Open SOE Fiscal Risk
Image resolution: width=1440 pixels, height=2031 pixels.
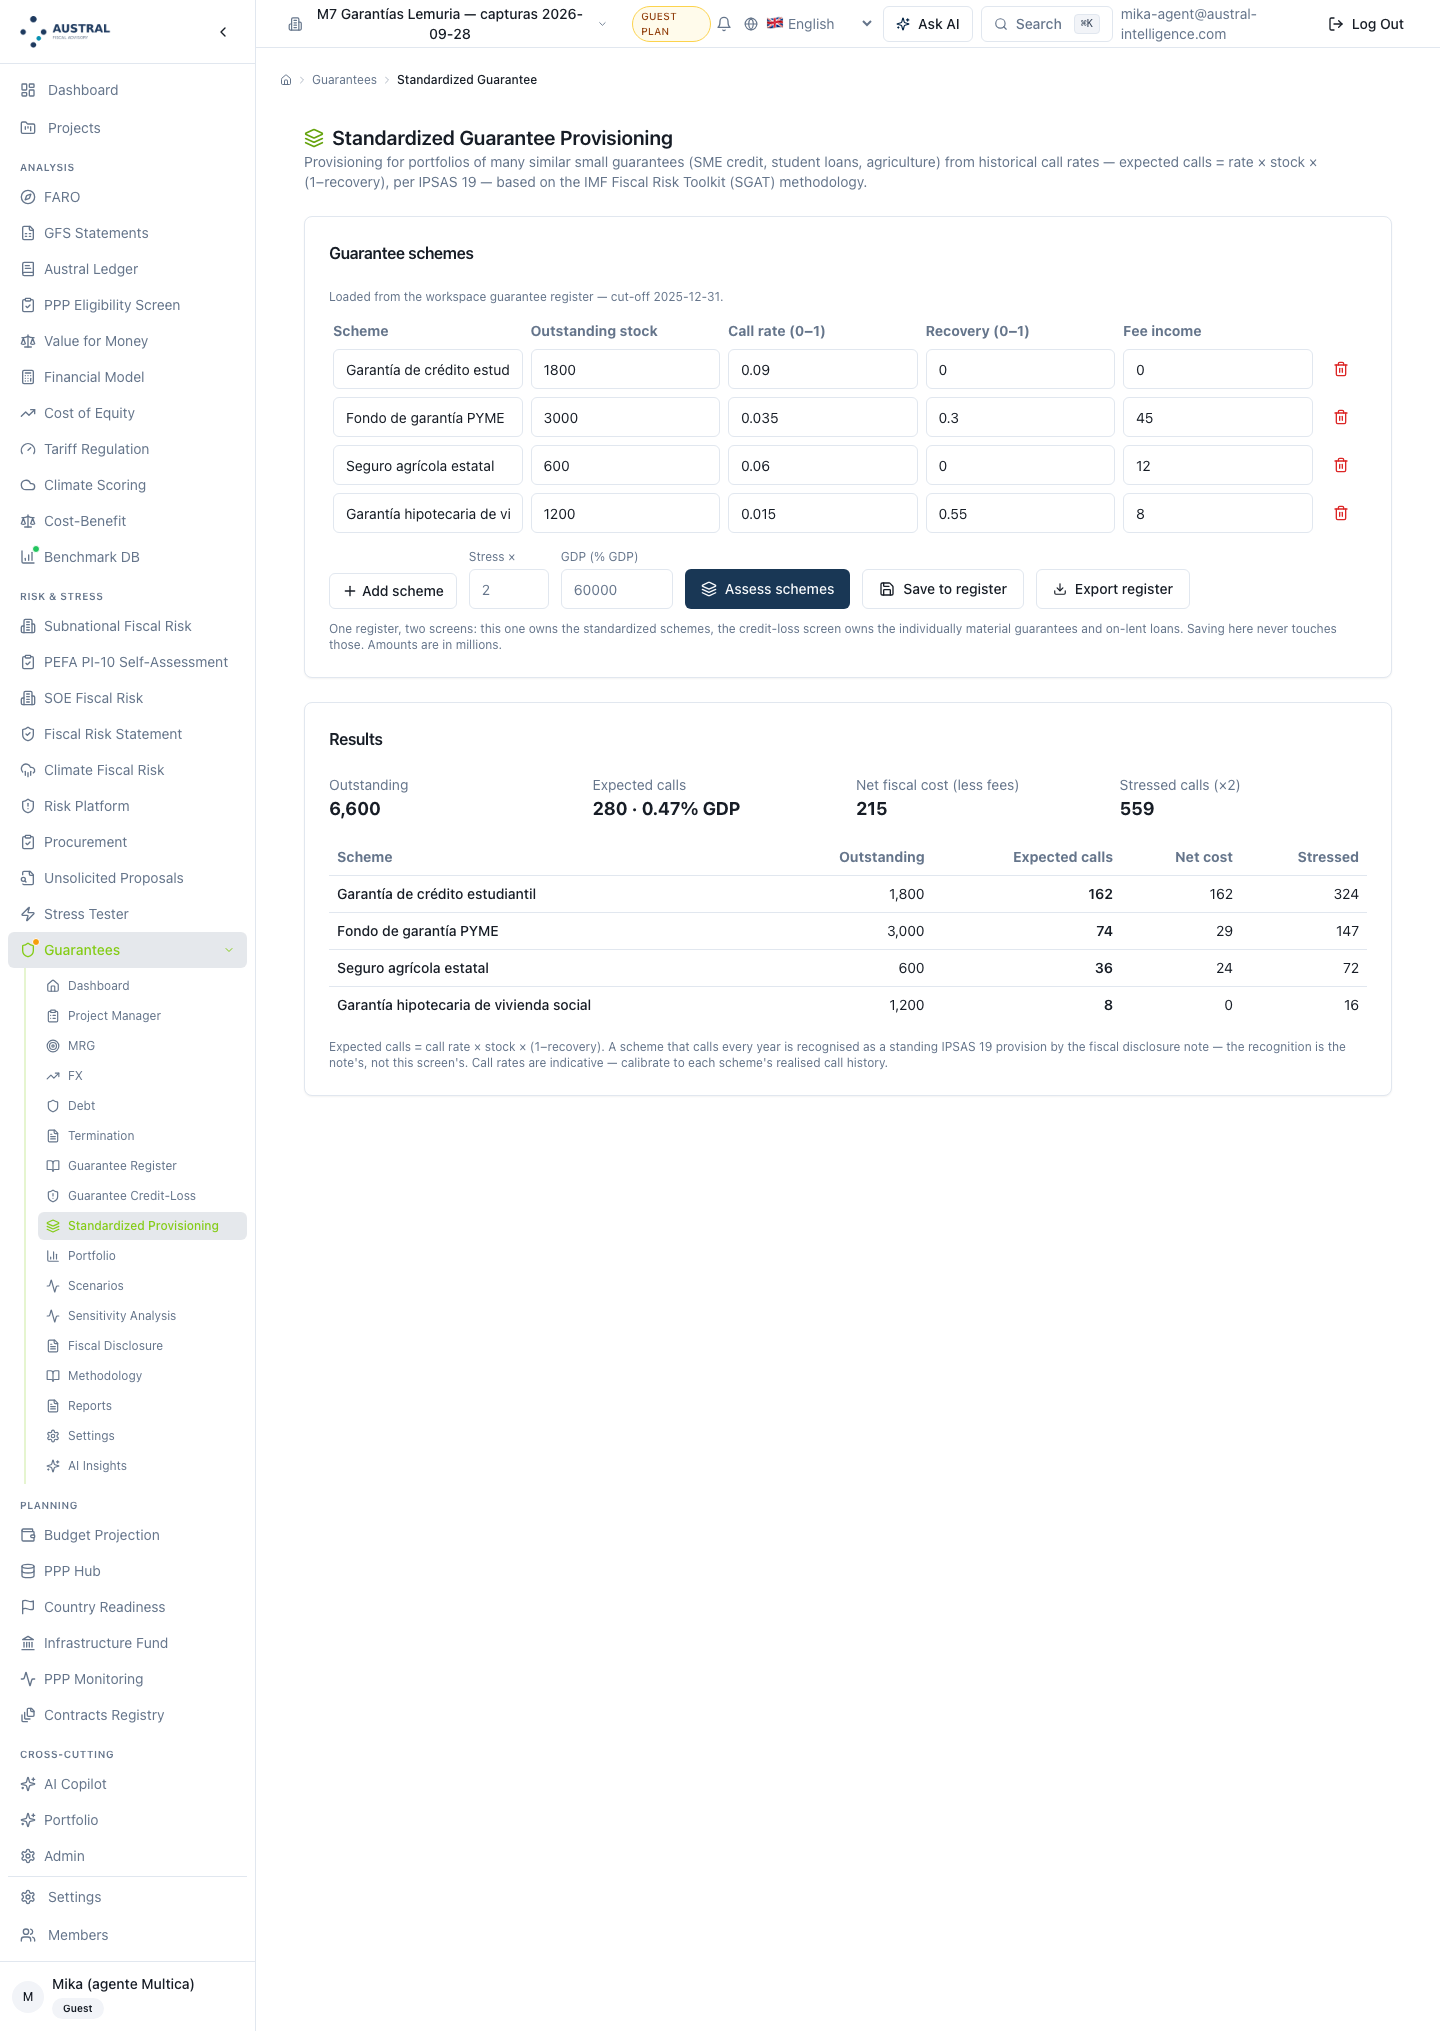(127, 698)
